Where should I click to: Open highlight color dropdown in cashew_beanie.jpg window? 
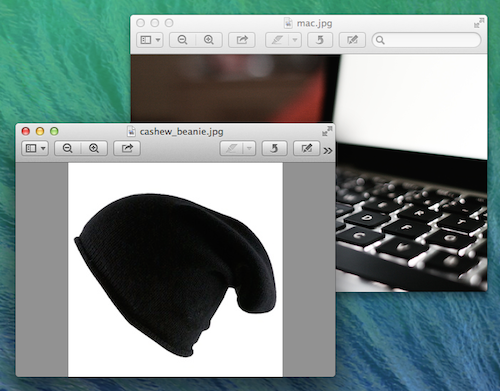click(250, 148)
